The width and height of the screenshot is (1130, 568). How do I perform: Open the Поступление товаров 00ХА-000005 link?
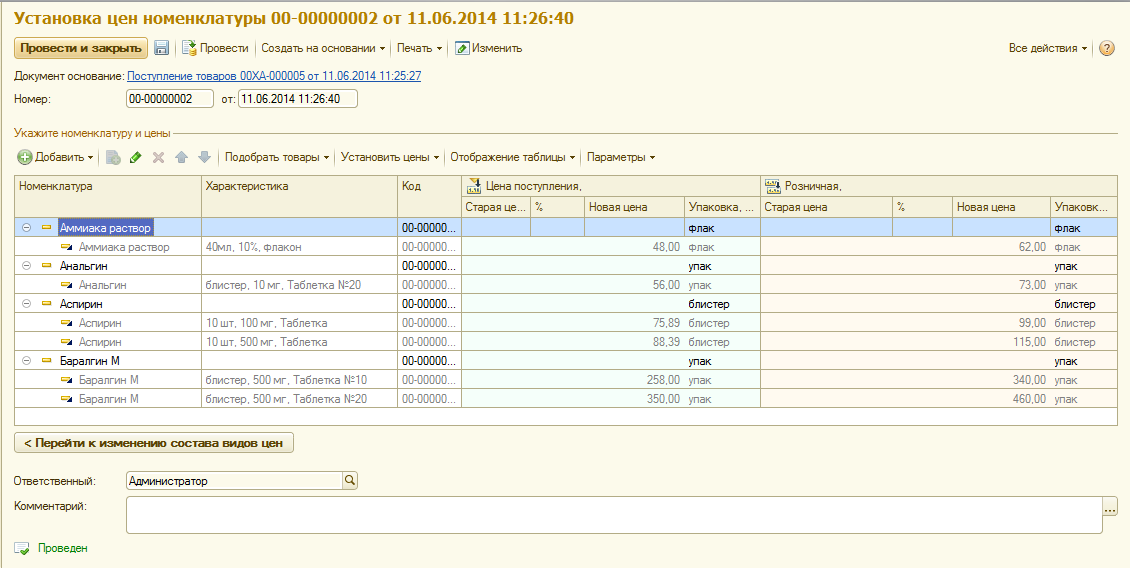pos(274,76)
